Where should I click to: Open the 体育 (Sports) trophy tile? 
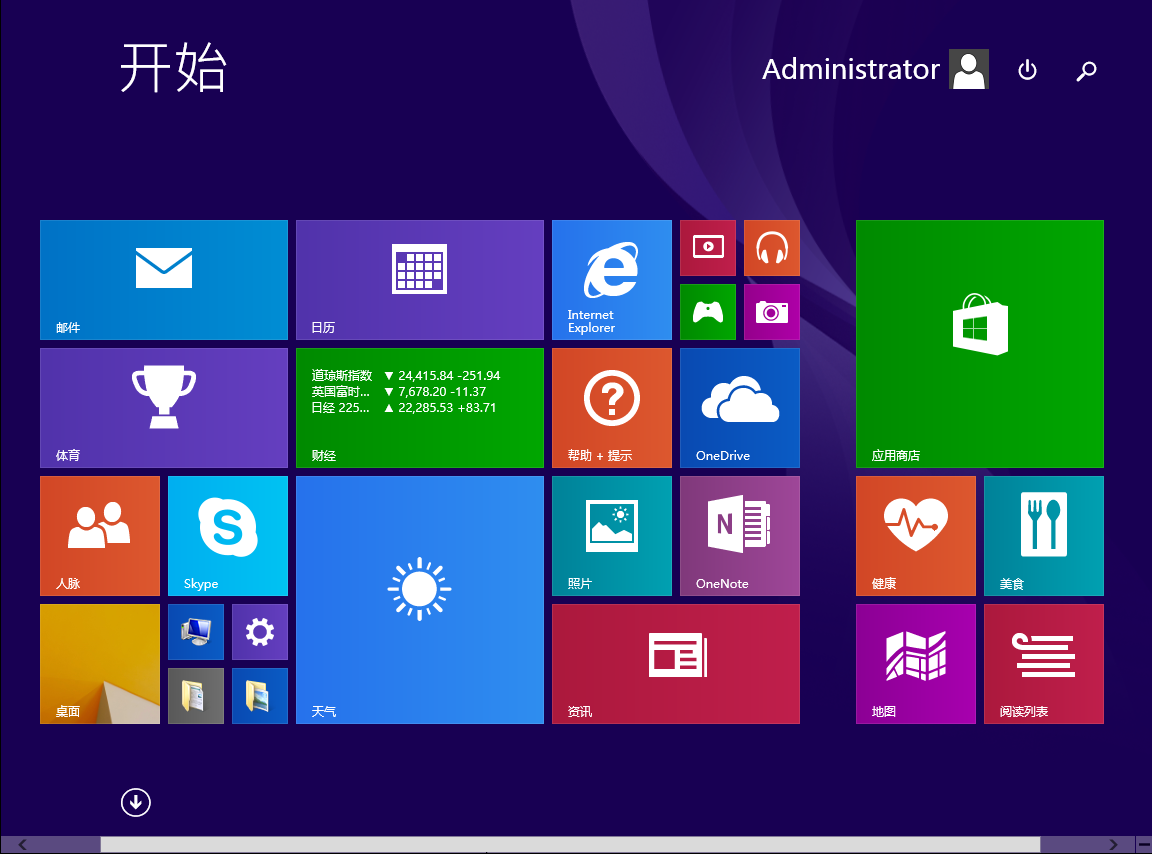164,408
